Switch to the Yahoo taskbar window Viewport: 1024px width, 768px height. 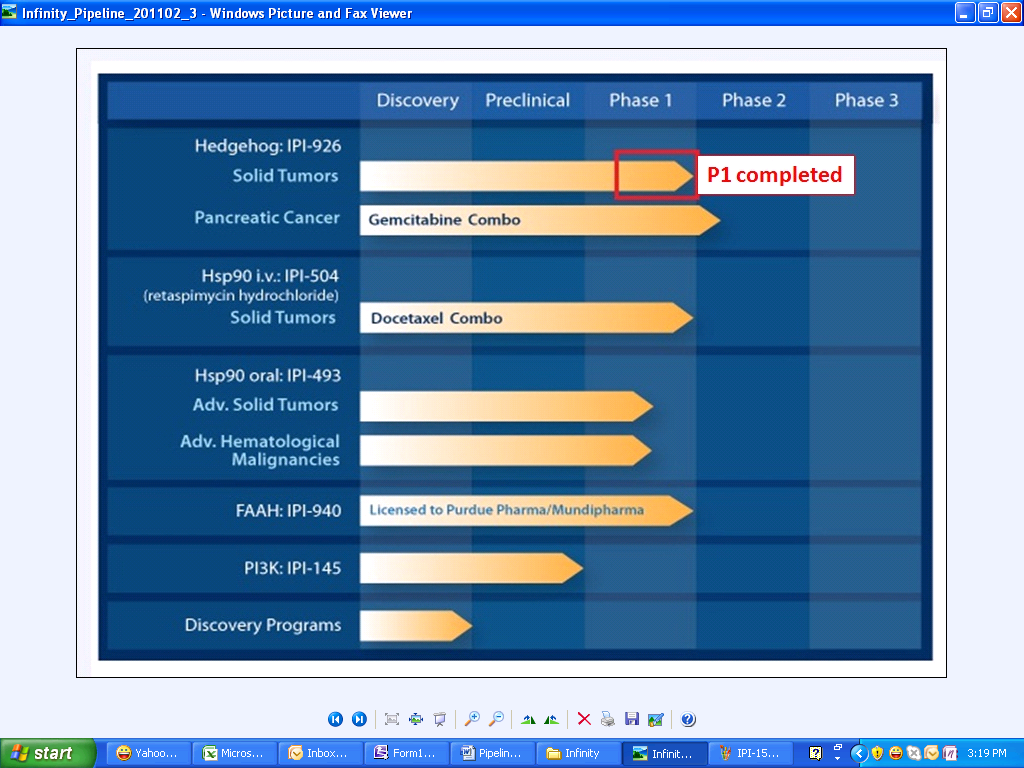(x=148, y=753)
